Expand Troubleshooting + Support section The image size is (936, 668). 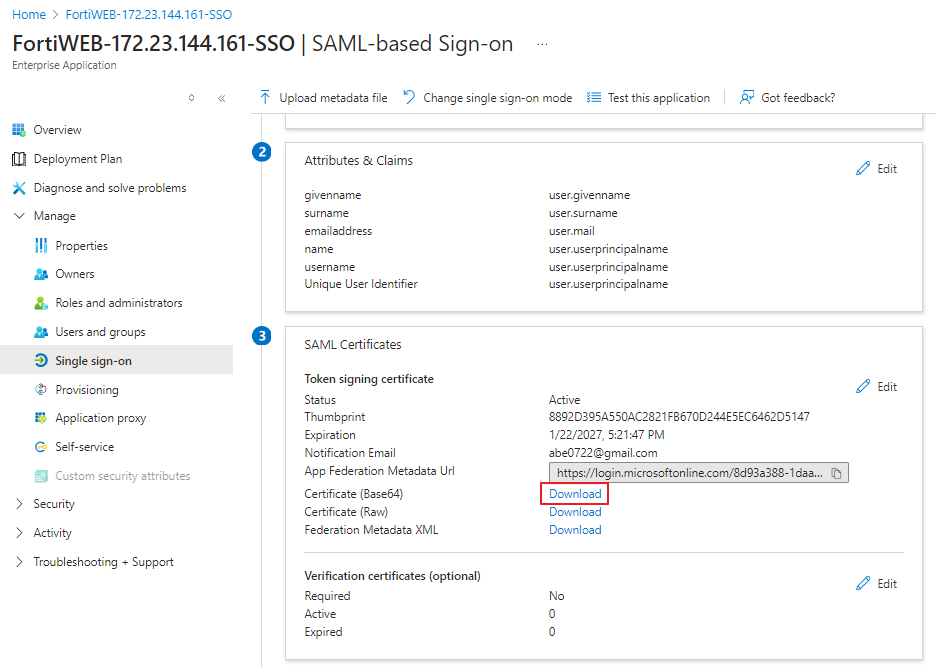click(19, 562)
